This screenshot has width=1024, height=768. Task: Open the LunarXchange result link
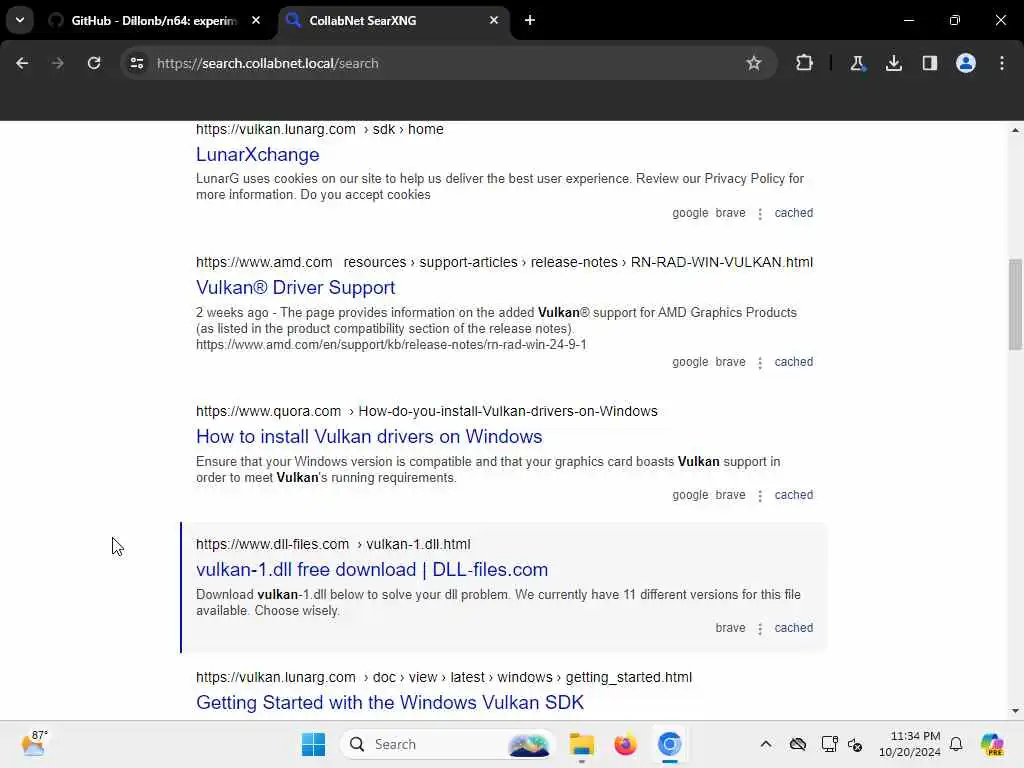click(258, 155)
